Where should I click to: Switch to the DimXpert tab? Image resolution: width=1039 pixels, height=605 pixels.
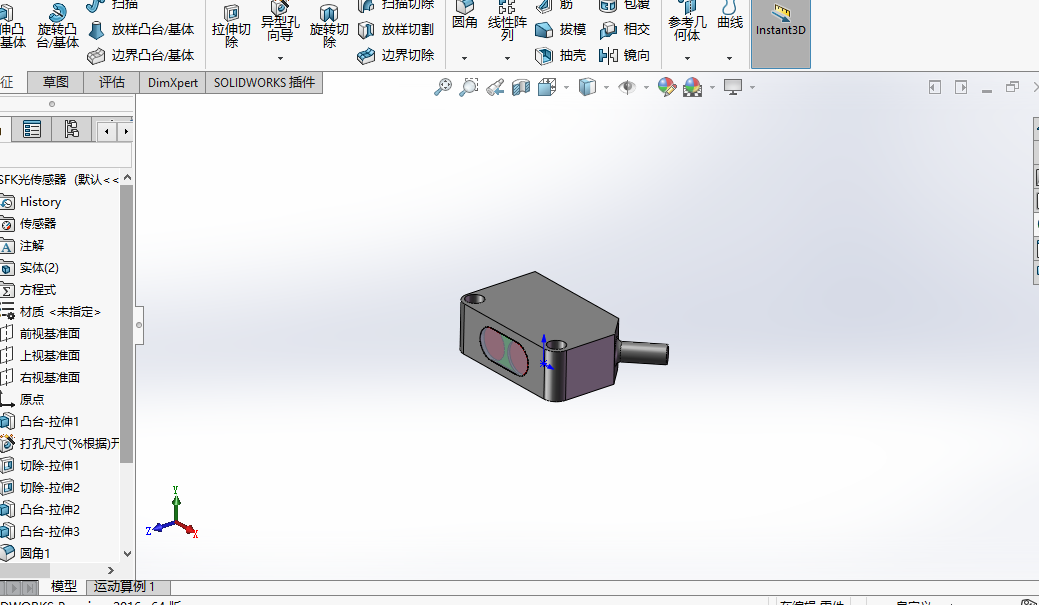pos(172,82)
